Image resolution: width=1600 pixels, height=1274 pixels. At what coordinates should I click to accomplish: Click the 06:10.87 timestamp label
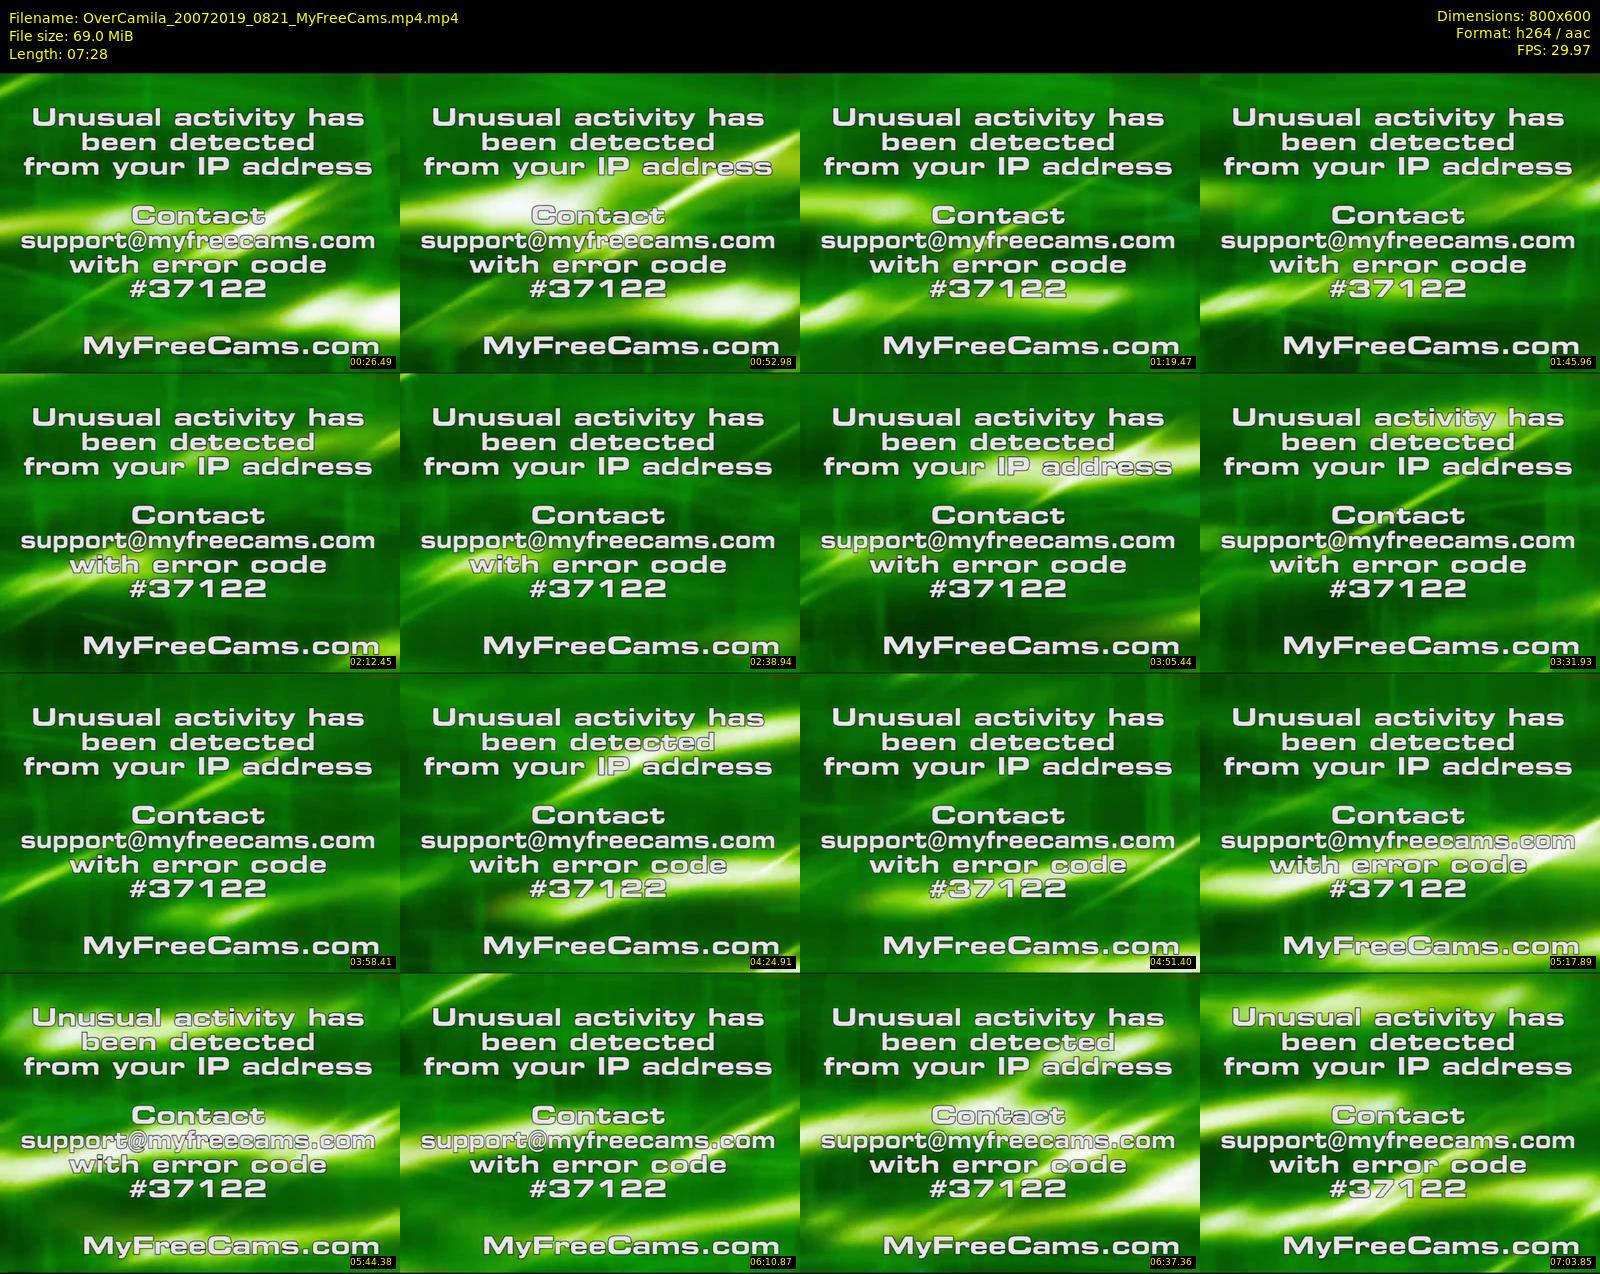click(x=772, y=1262)
